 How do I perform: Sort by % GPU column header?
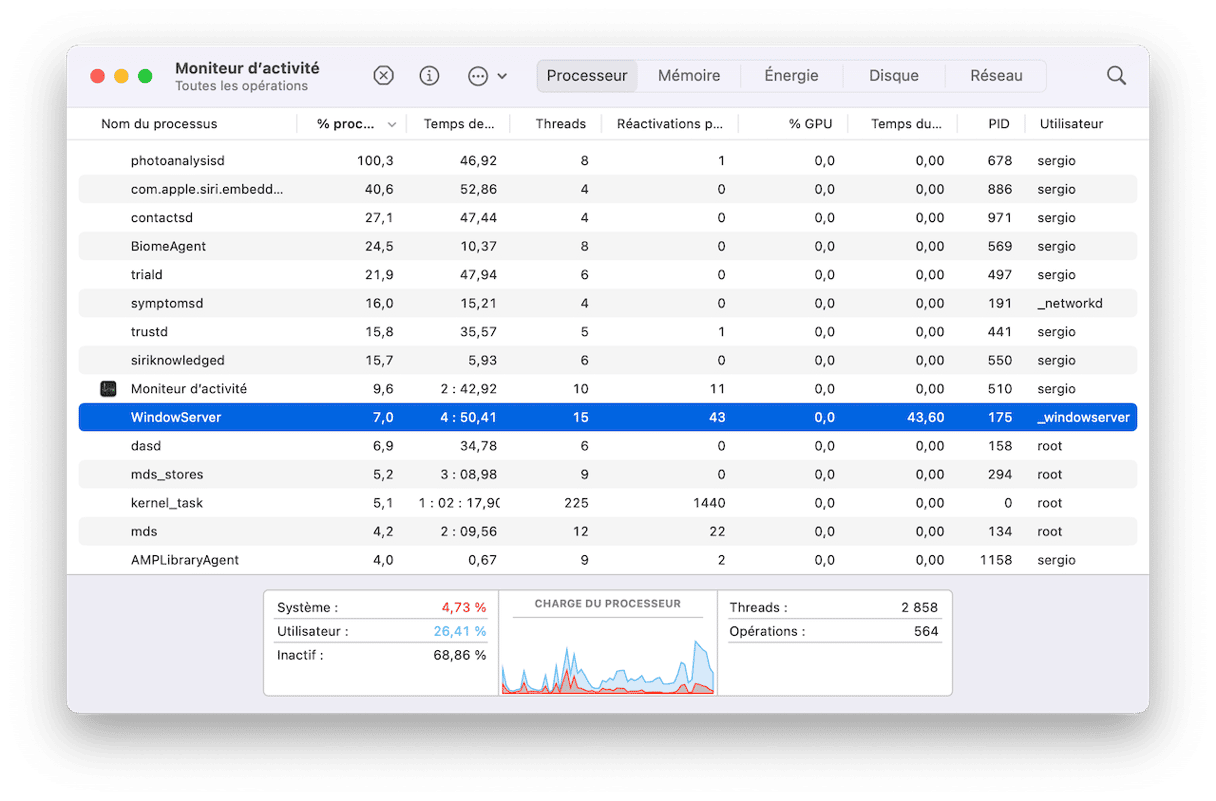(x=810, y=124)
